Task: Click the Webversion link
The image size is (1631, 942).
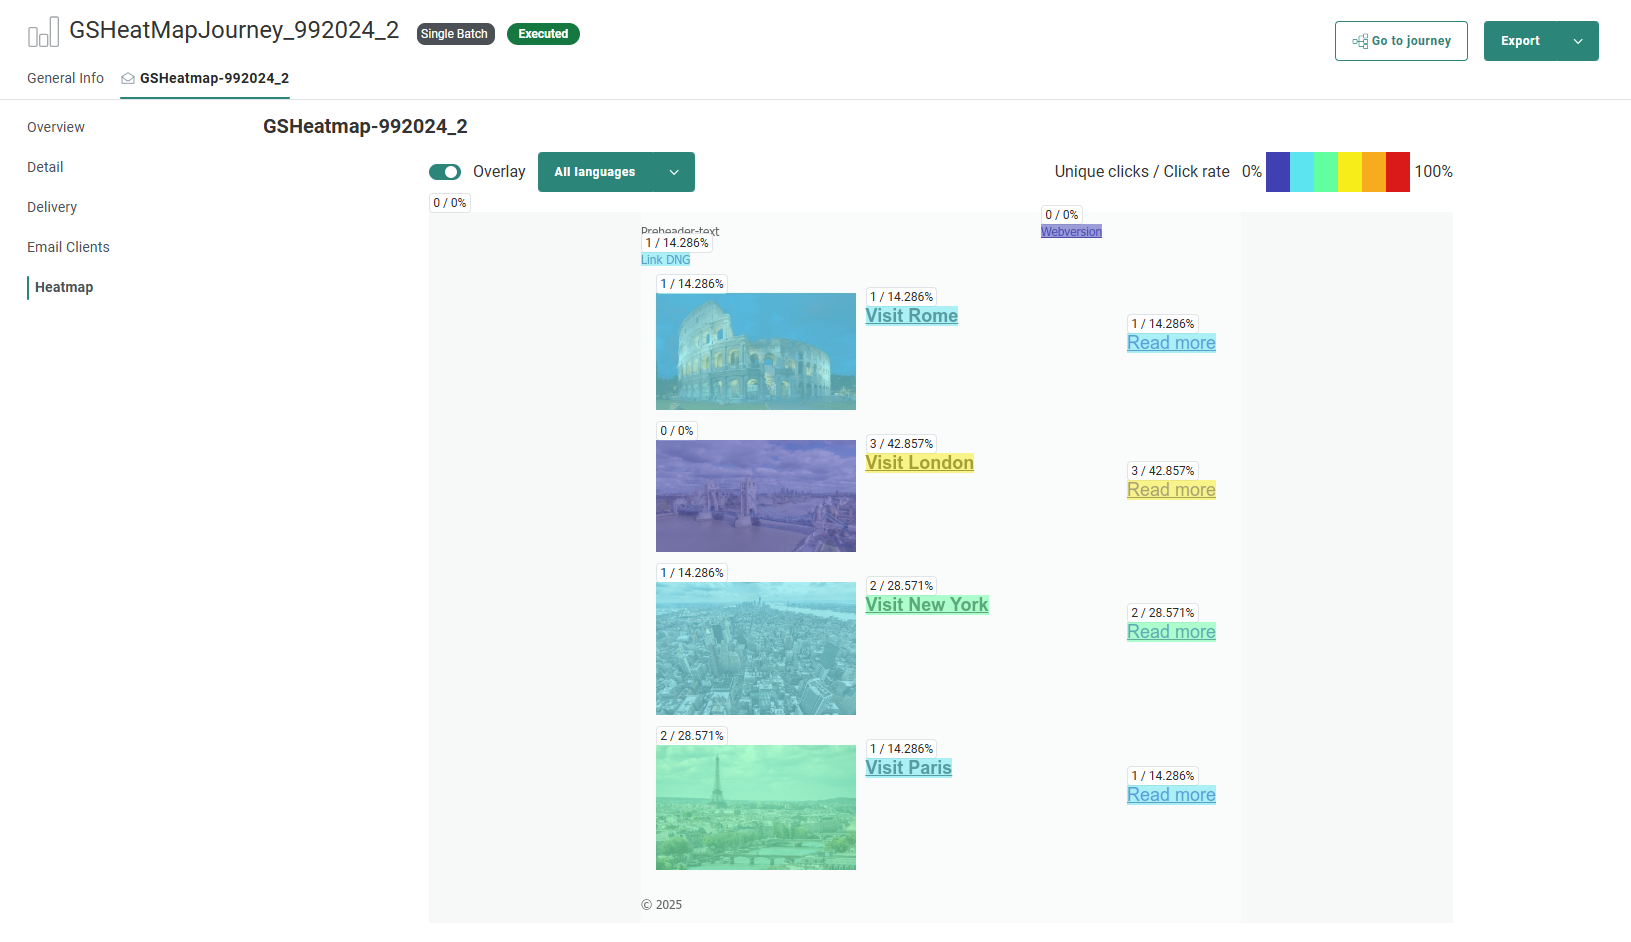Action: [x=1071, y=232]
